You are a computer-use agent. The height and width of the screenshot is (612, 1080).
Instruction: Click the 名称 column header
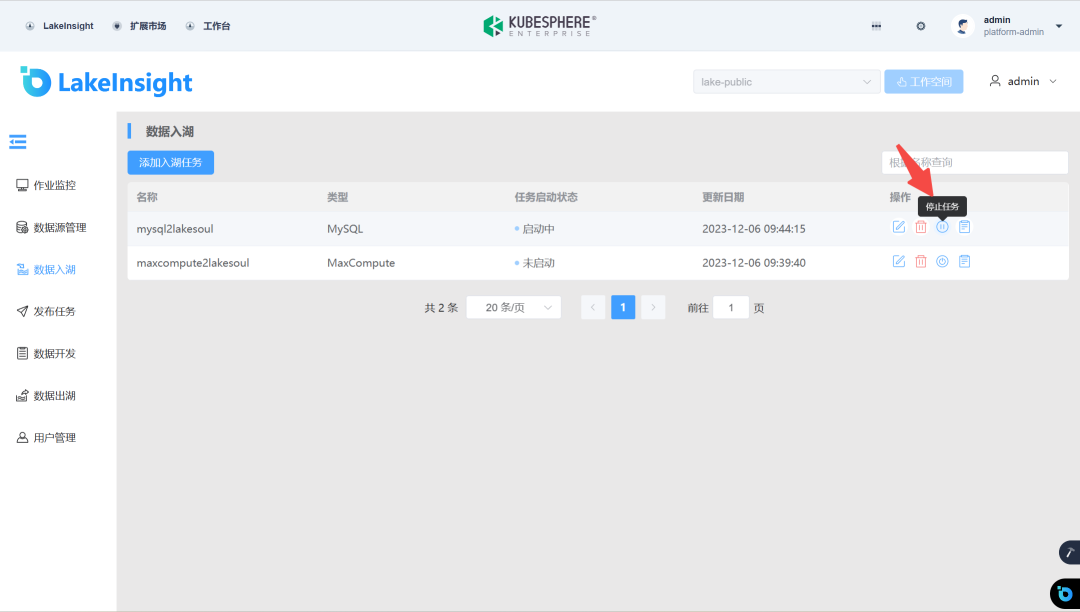[147, 197]
